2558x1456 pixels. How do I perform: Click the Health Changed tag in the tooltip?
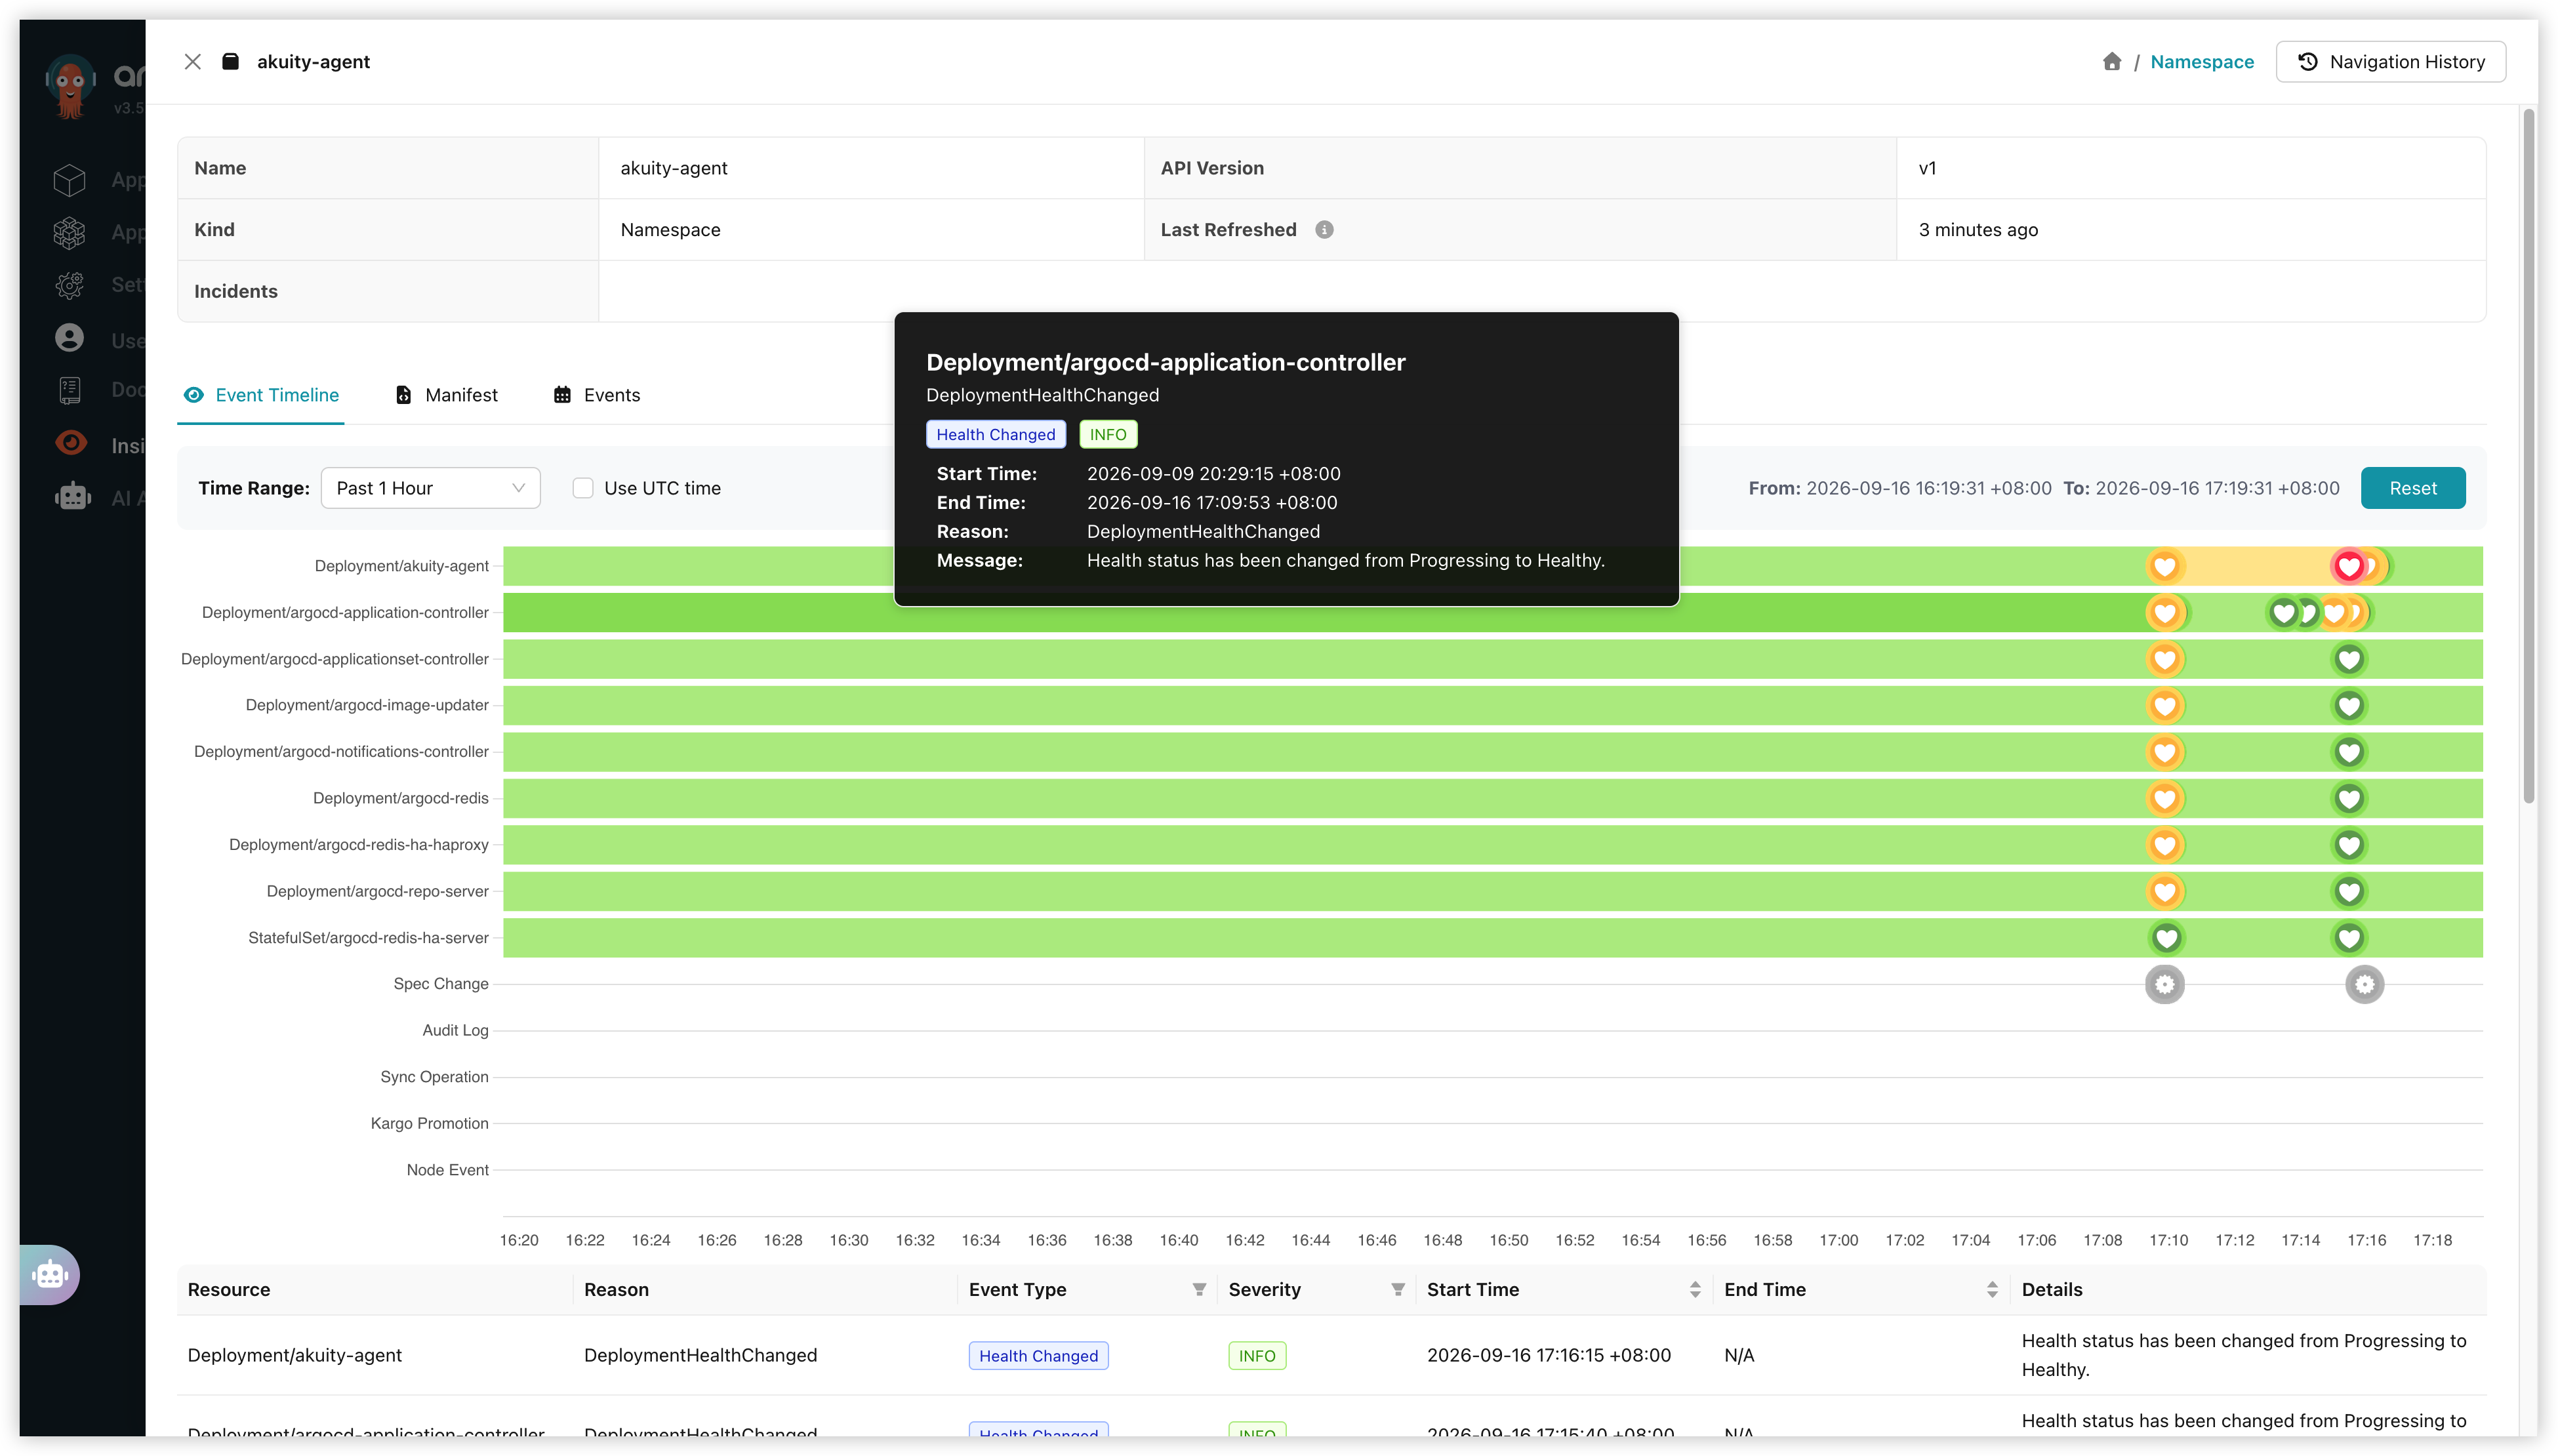(995, 435)
